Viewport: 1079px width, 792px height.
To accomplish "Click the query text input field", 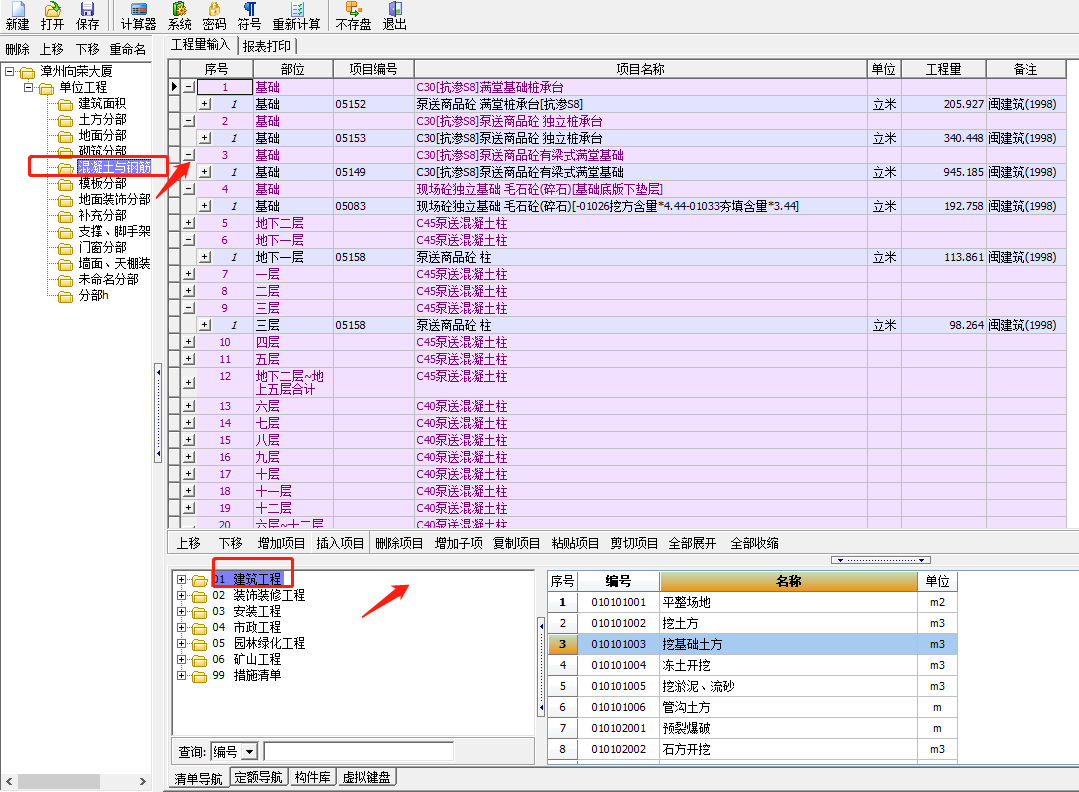I will point(358,752).
